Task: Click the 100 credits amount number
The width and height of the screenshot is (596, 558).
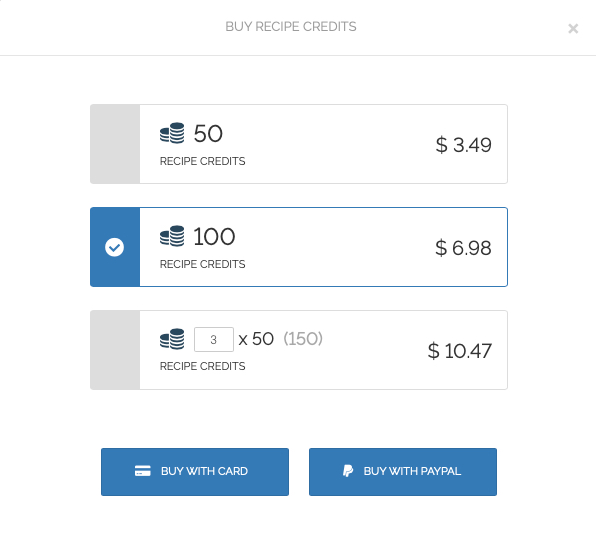Action: [214, 236]
